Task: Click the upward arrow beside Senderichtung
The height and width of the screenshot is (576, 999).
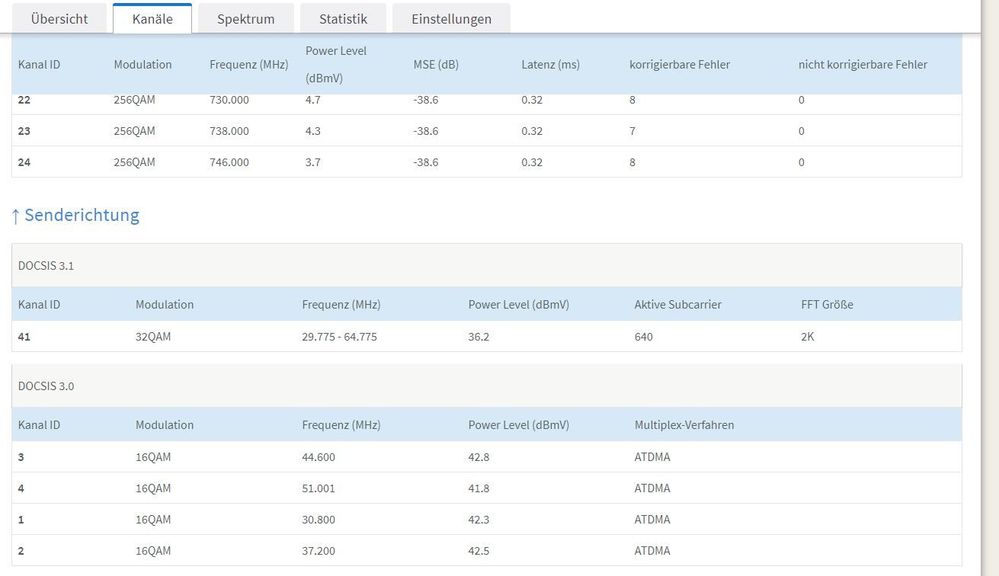Action: click(x=15, y=216)
